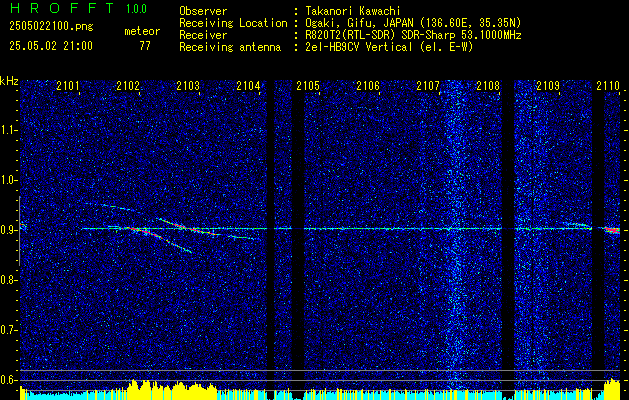The height and width of the screenshot is (400, 629).
Task: Select the filename 2505022100.png
Action: [51, 27]
